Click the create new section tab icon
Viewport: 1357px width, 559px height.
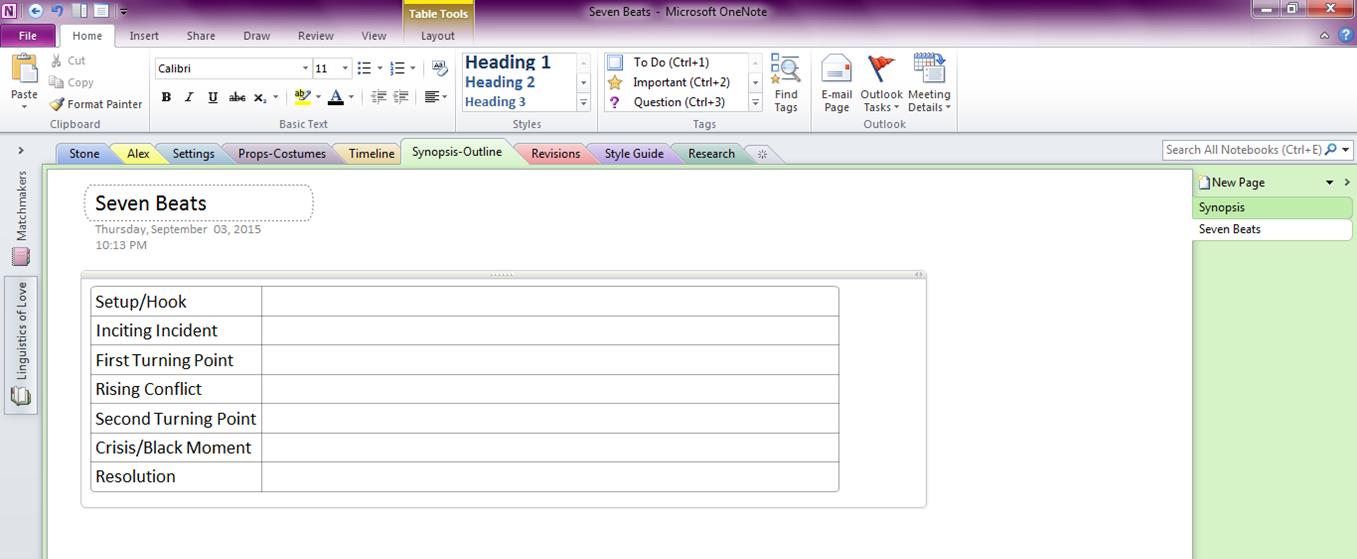pyautogui.click(x=762, y=154)
